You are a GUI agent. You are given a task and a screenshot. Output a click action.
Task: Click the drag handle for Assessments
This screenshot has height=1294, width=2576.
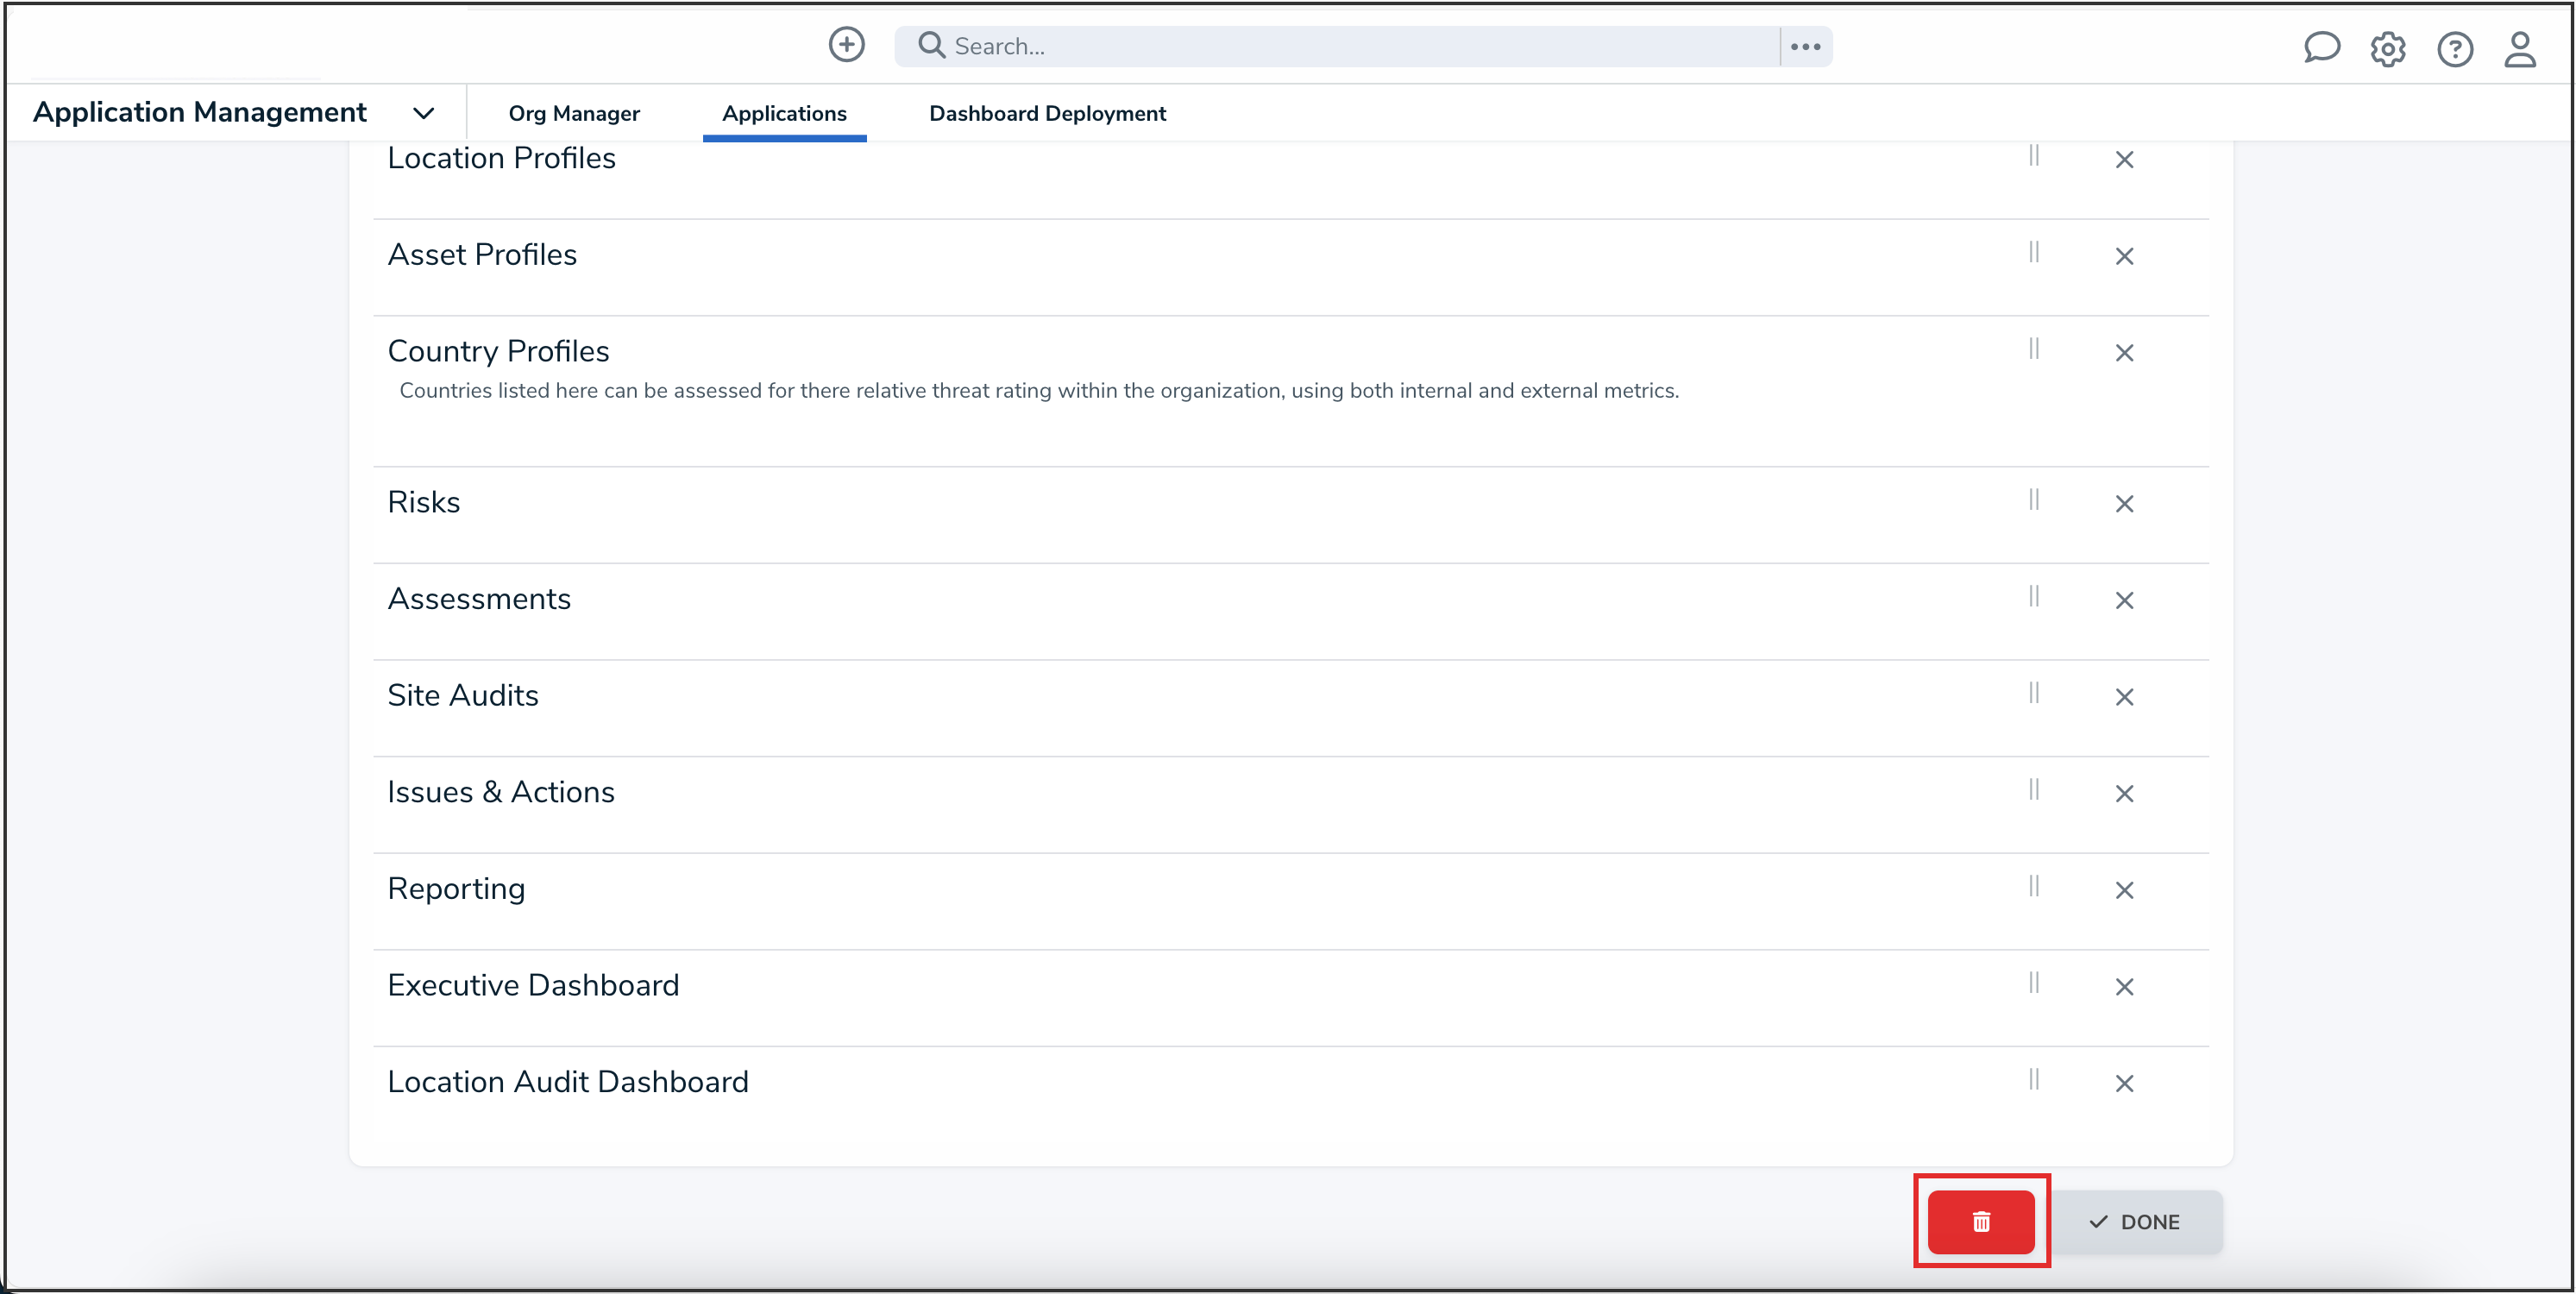2033,597
